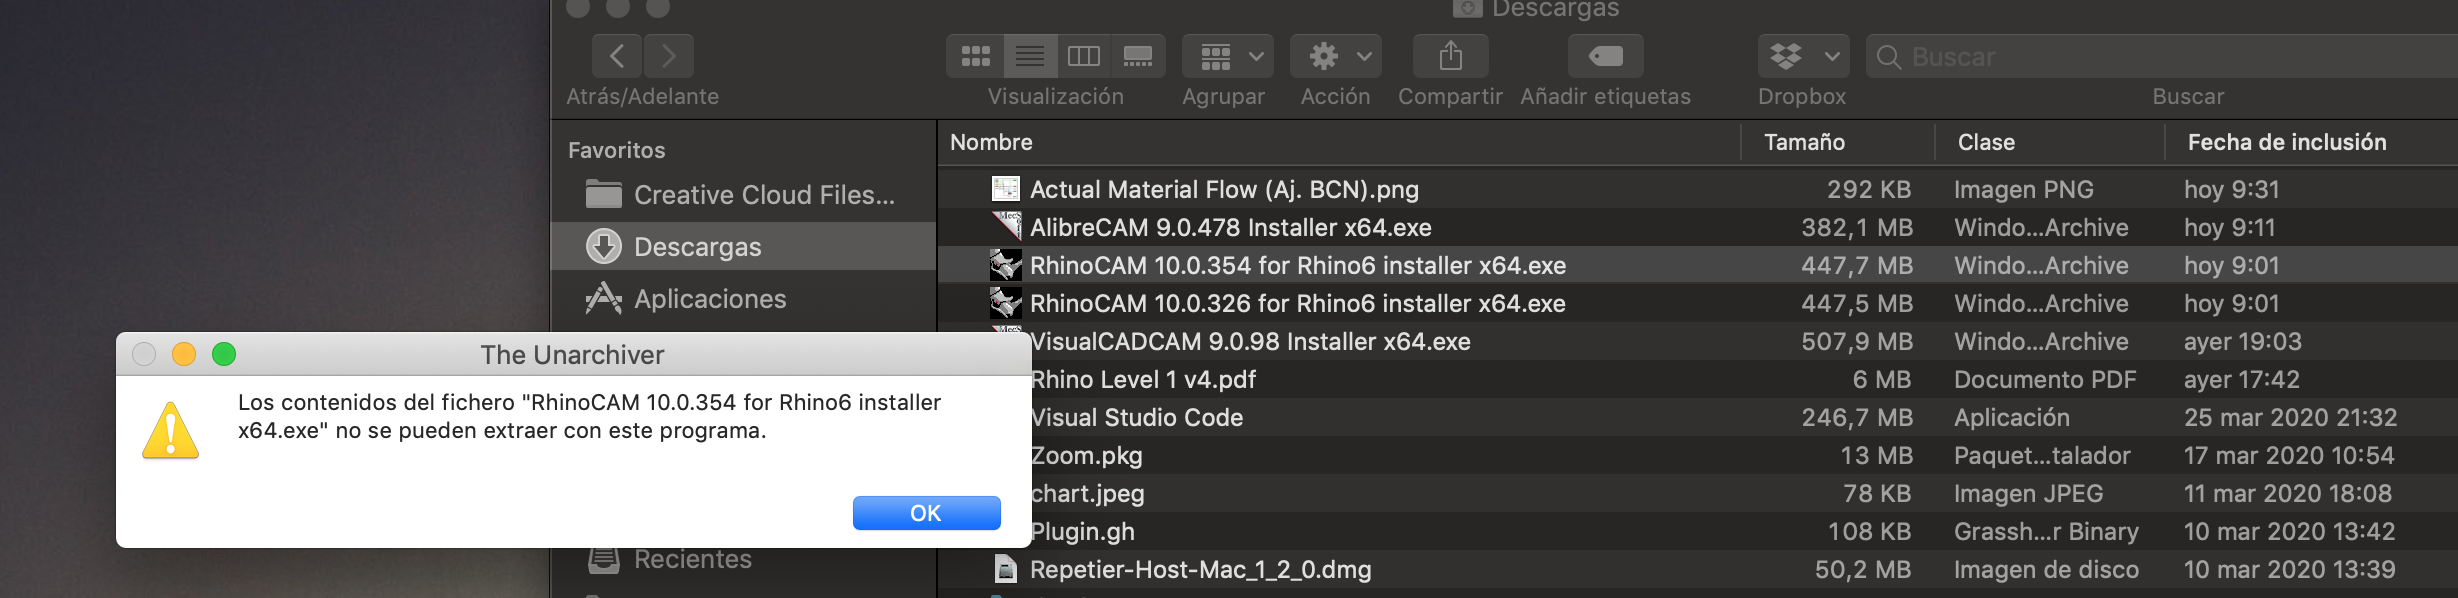
Task: Select AlibreCAM 9.0.478 Installer x64.exe
Action: point(1698,227)
